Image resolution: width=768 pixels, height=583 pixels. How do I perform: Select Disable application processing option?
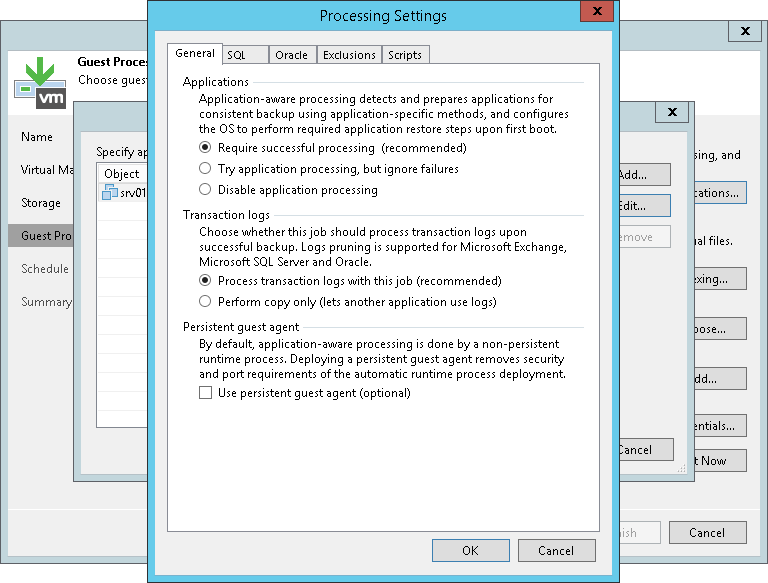pyautogui.click(x=205, y=189)
